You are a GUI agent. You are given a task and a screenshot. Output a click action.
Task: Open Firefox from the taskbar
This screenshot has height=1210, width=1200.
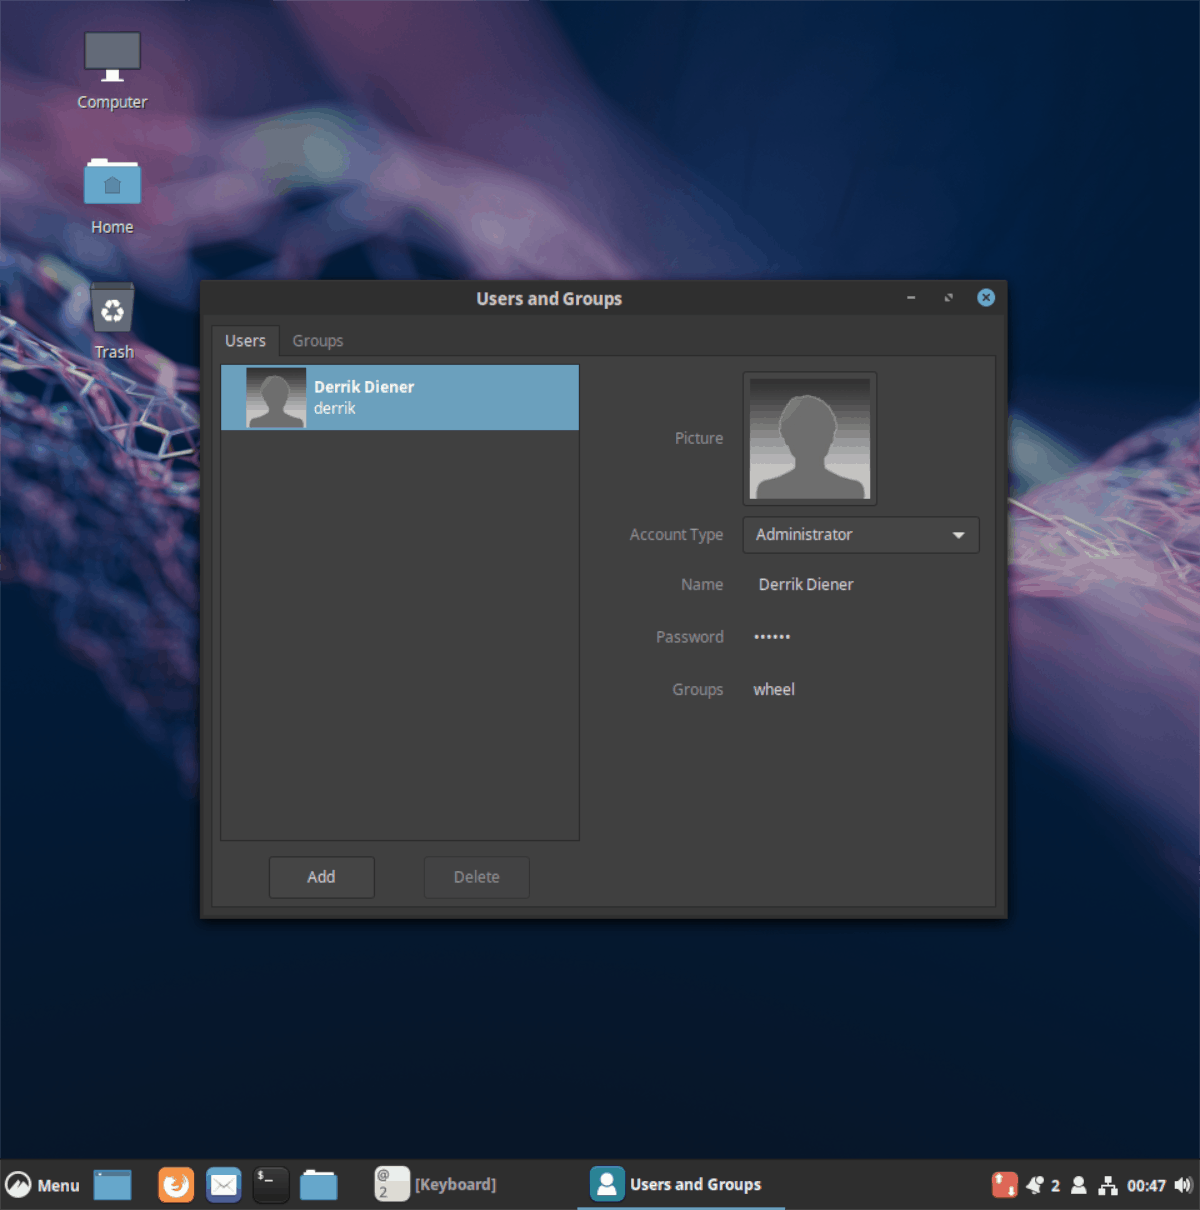[175, 1184]
